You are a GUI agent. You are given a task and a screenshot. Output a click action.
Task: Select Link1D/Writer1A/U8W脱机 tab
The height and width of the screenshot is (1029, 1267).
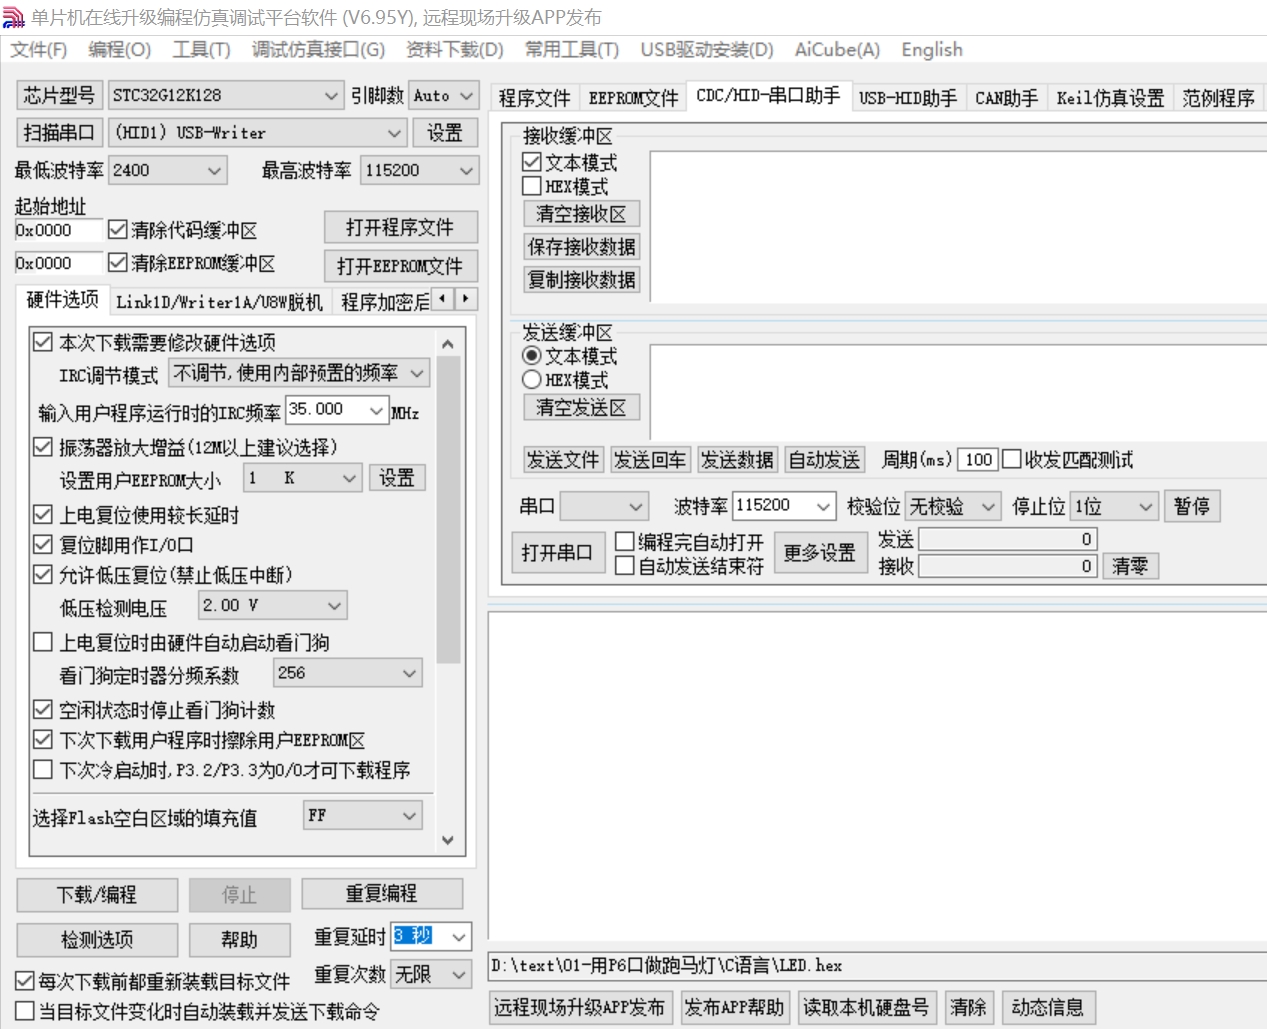point(219,302)
